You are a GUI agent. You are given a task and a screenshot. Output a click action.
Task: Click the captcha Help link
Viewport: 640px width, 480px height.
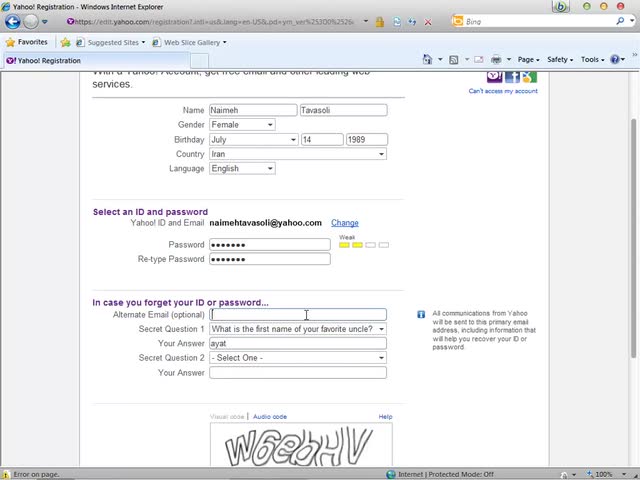pyautogui.click(x=385, y=417)
